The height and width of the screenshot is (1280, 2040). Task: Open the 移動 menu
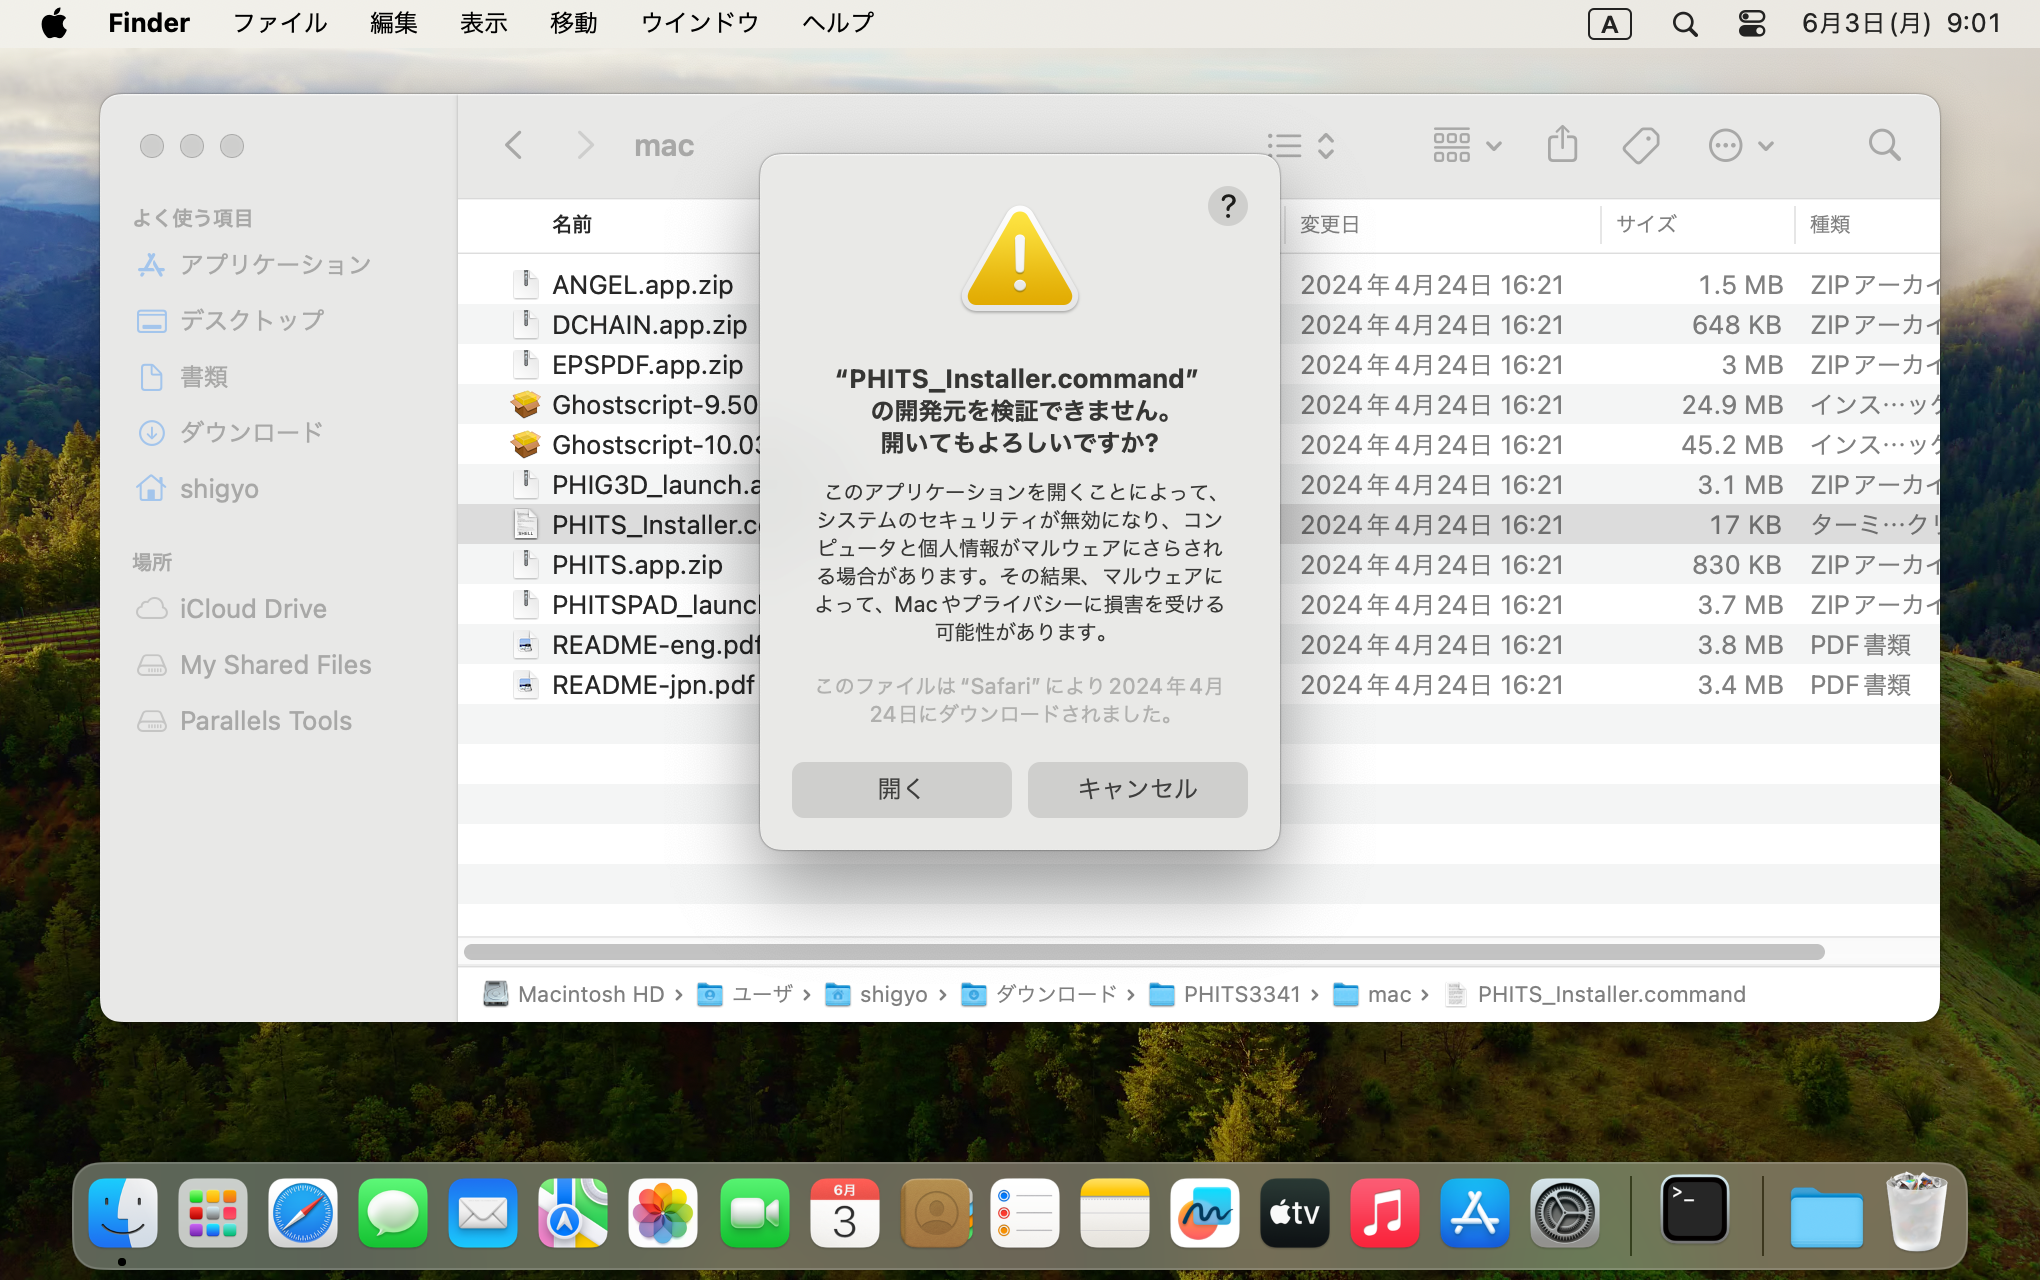tap(573, 23)
